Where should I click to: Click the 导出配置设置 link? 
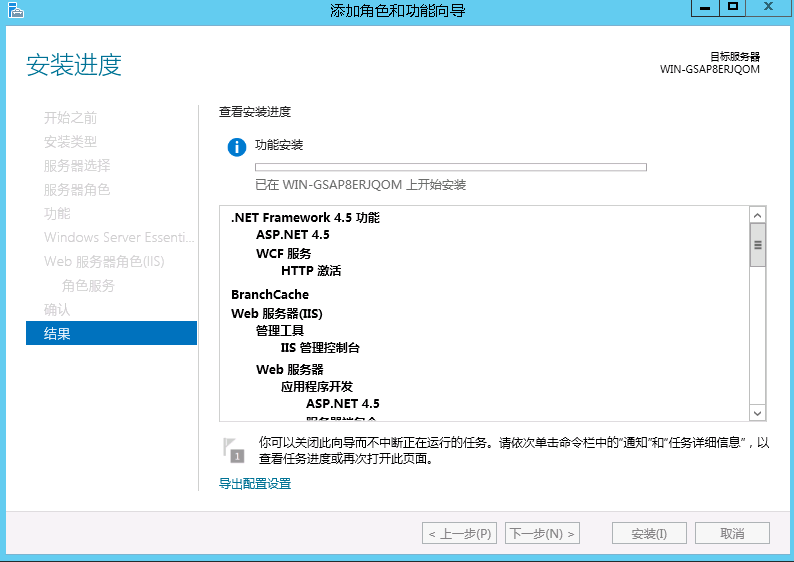255,483
